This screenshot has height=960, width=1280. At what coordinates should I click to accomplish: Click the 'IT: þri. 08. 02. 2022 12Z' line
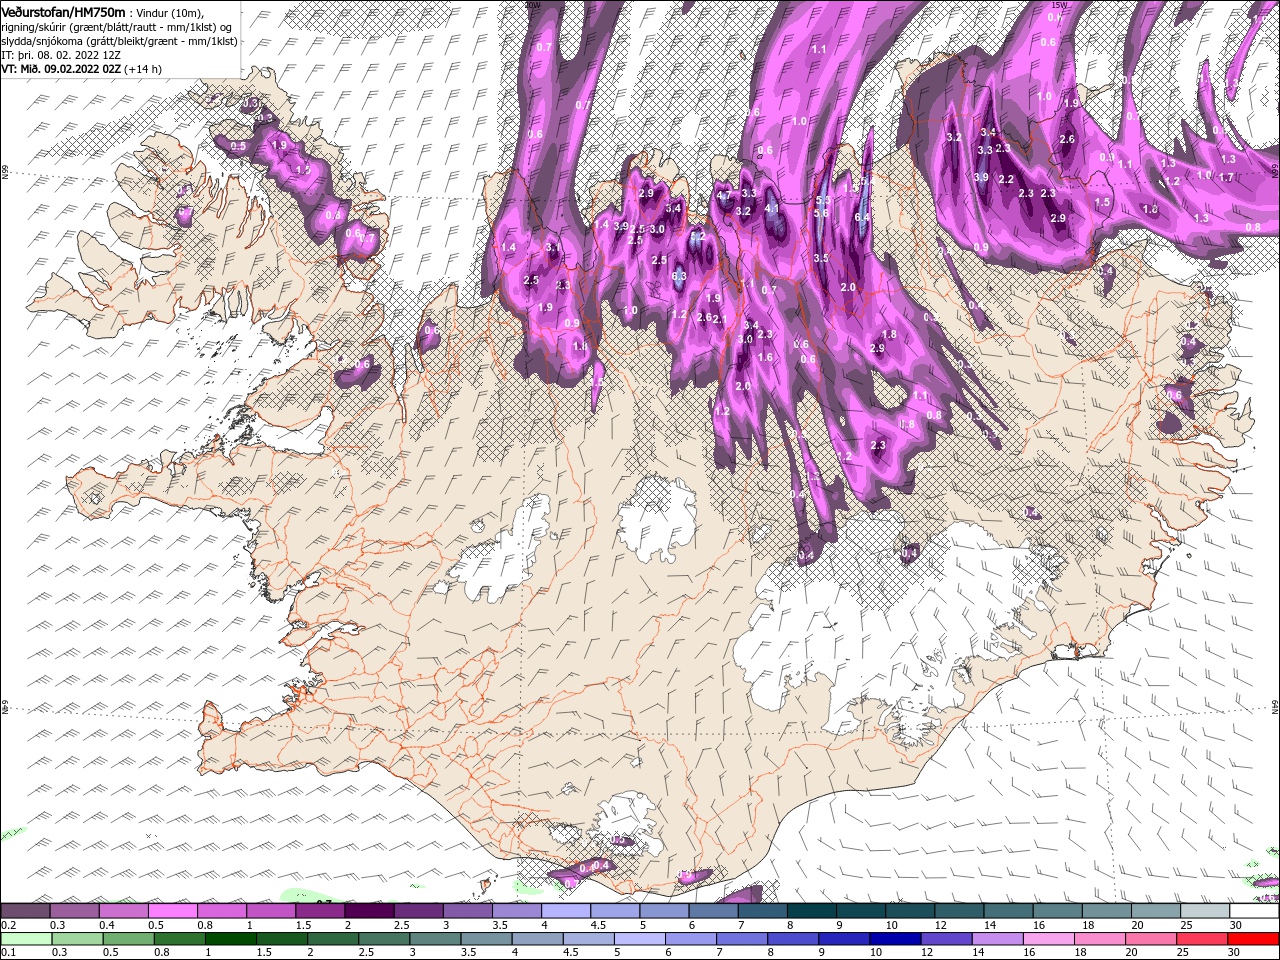click(x=61, y=55)
